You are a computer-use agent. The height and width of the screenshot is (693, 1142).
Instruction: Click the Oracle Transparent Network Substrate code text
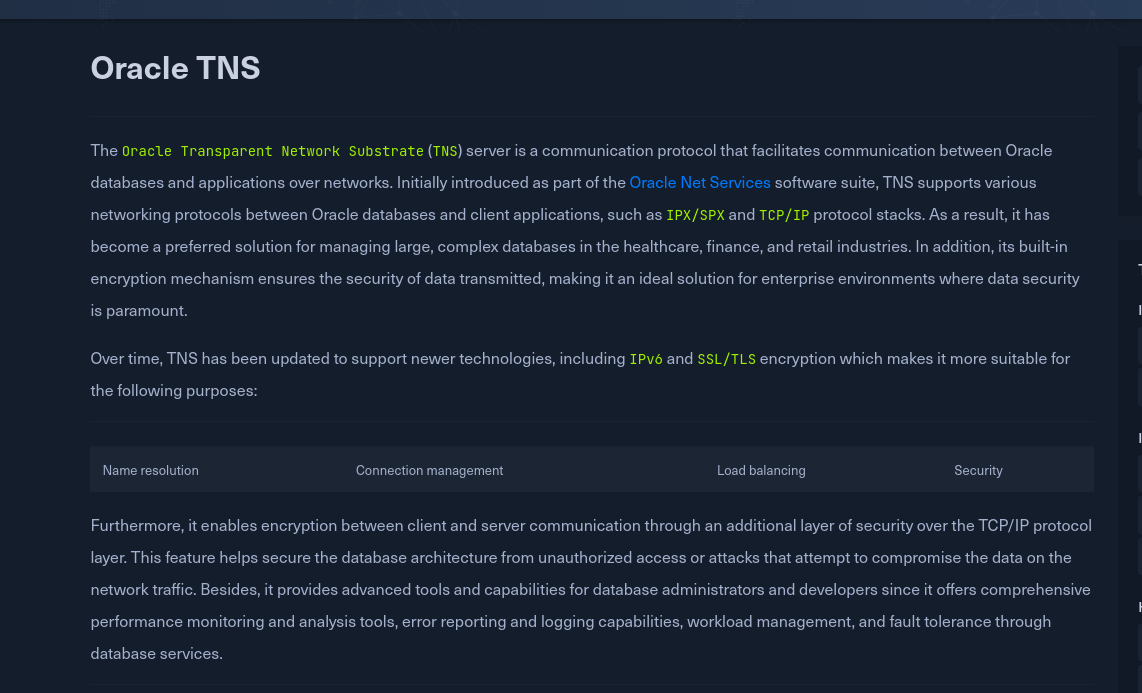(272, 151)
